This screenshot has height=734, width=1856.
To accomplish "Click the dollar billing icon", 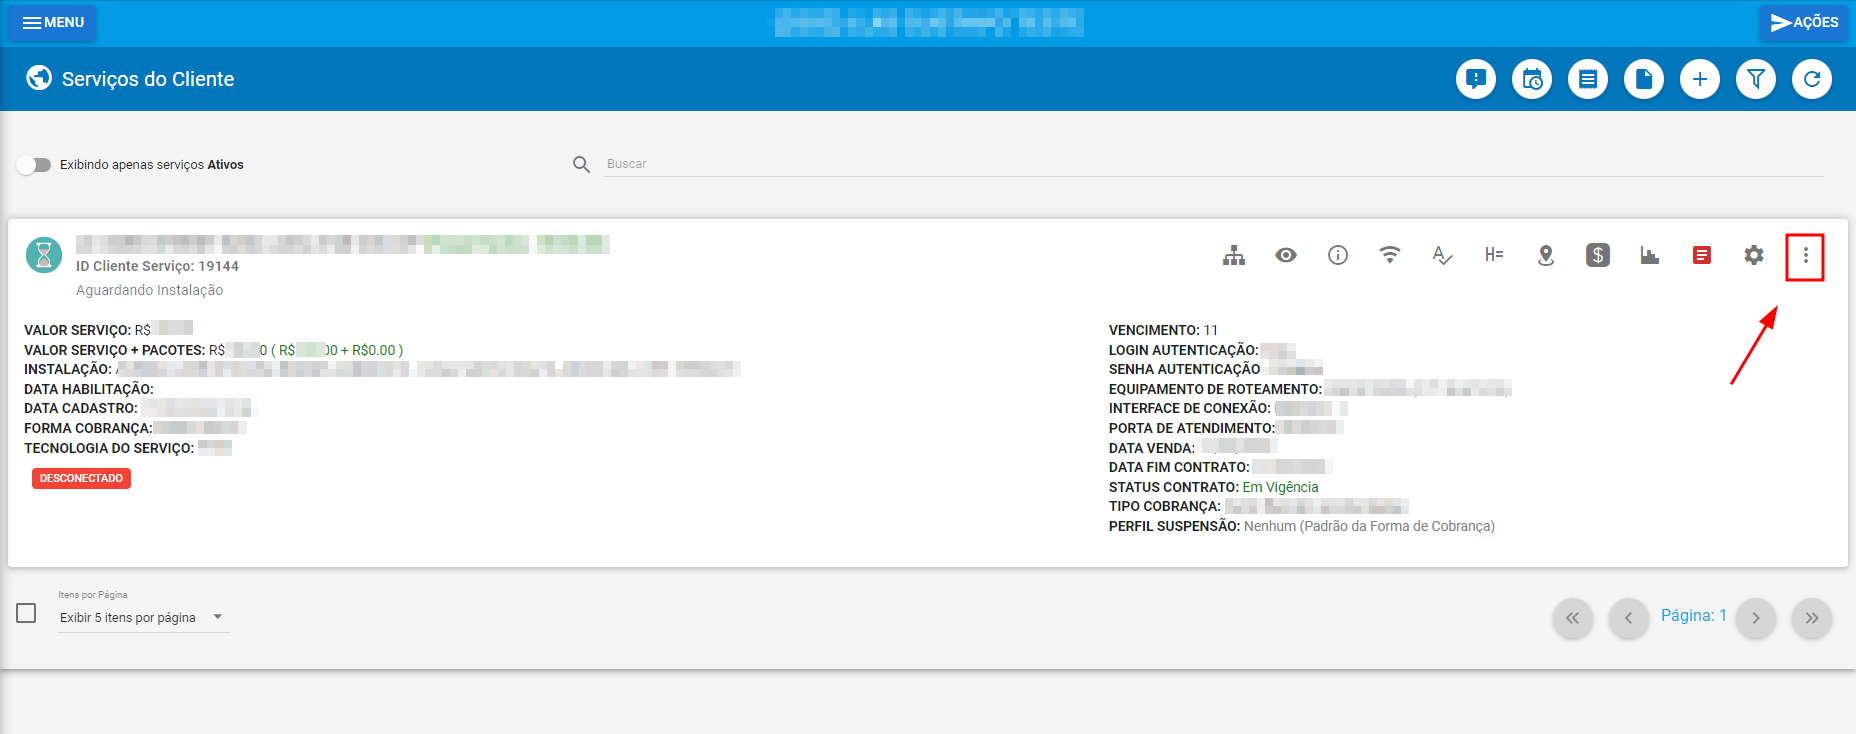I will point(1598,255).
